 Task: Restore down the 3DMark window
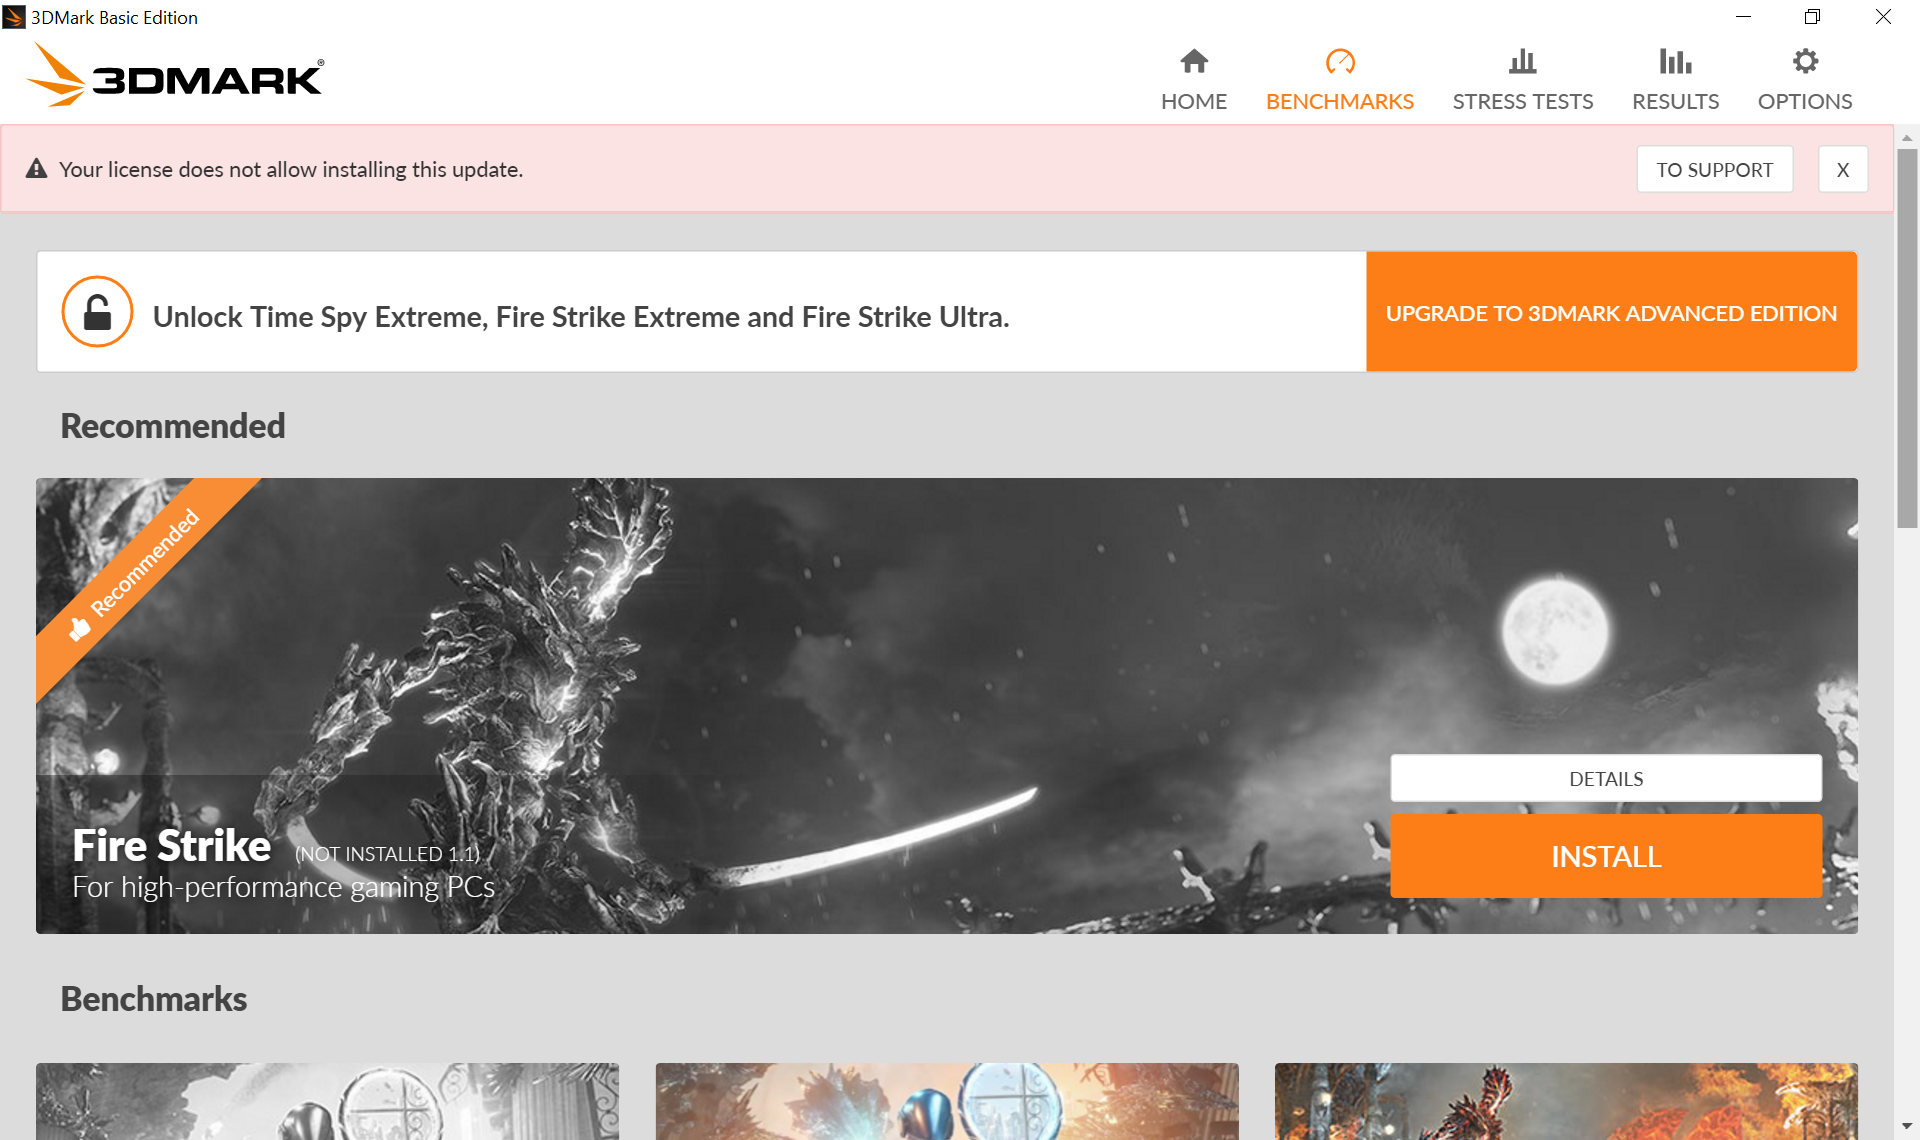click(1812, 17)
